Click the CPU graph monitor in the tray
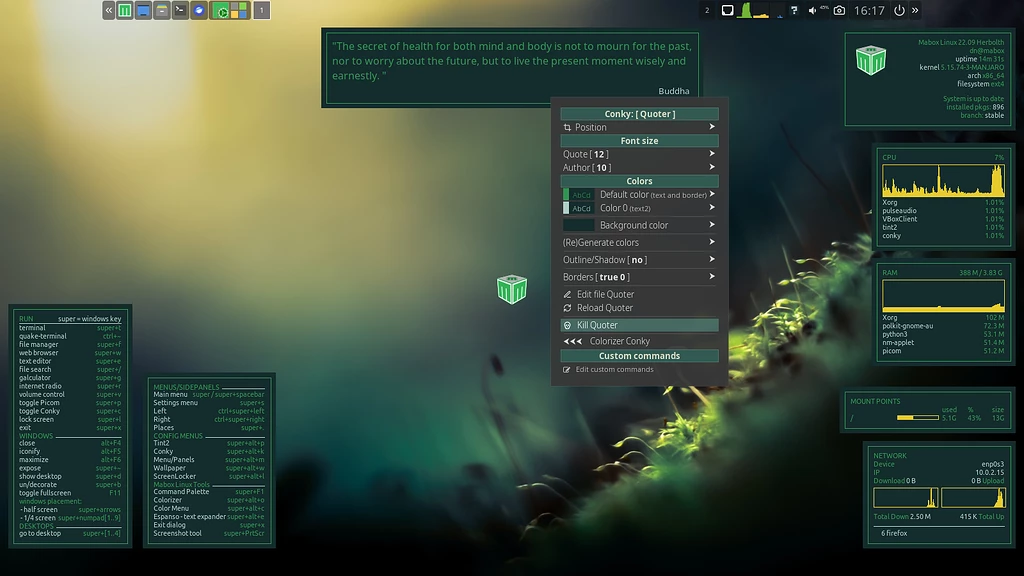1024x576 pixels. tap(747, 10)
